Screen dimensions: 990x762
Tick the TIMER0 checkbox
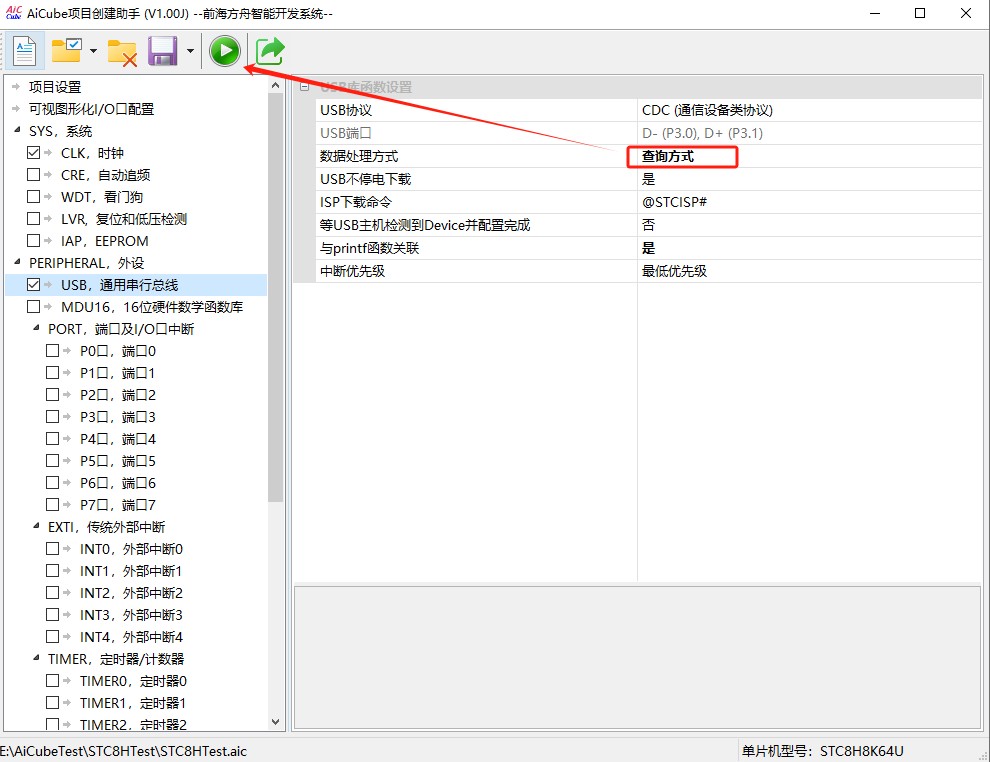coord(52,681)
